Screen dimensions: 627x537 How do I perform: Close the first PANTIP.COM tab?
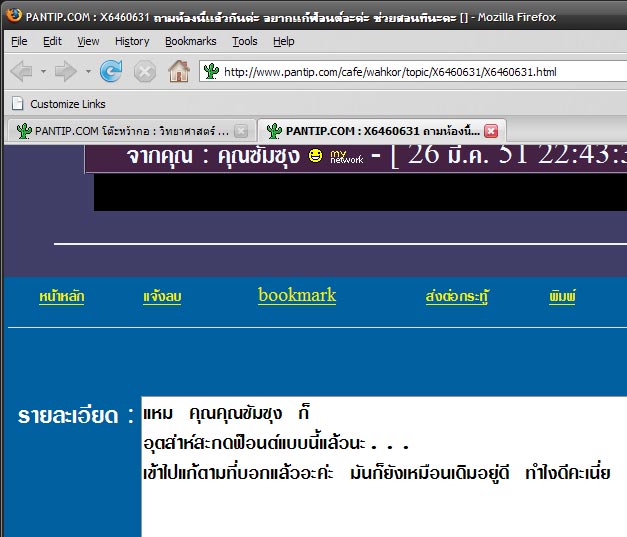pos(241,131)
